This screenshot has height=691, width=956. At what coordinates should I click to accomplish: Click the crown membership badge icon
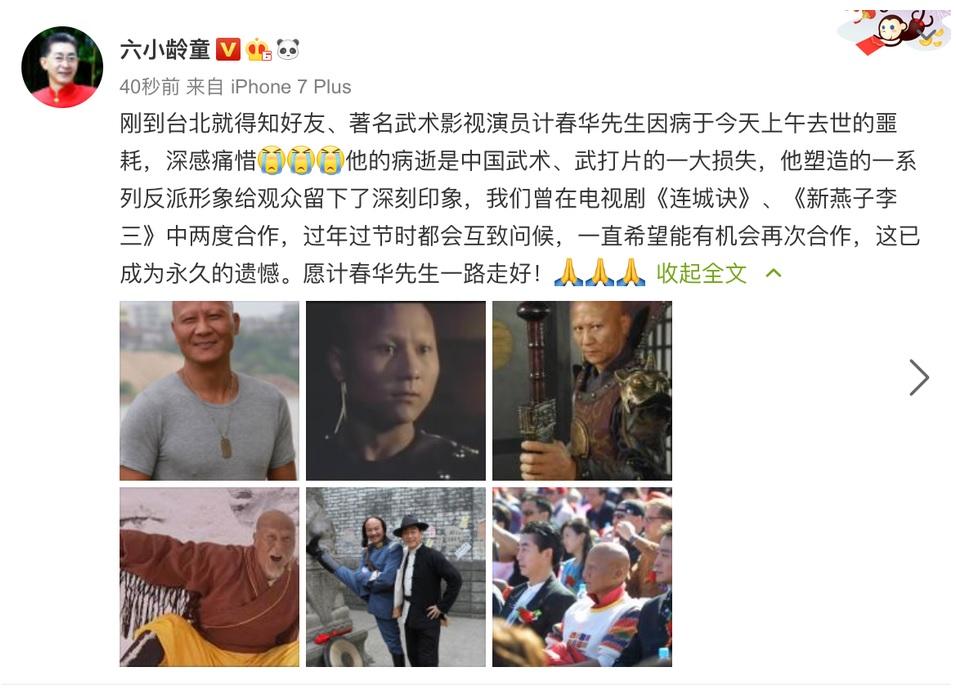pos(258,49)
